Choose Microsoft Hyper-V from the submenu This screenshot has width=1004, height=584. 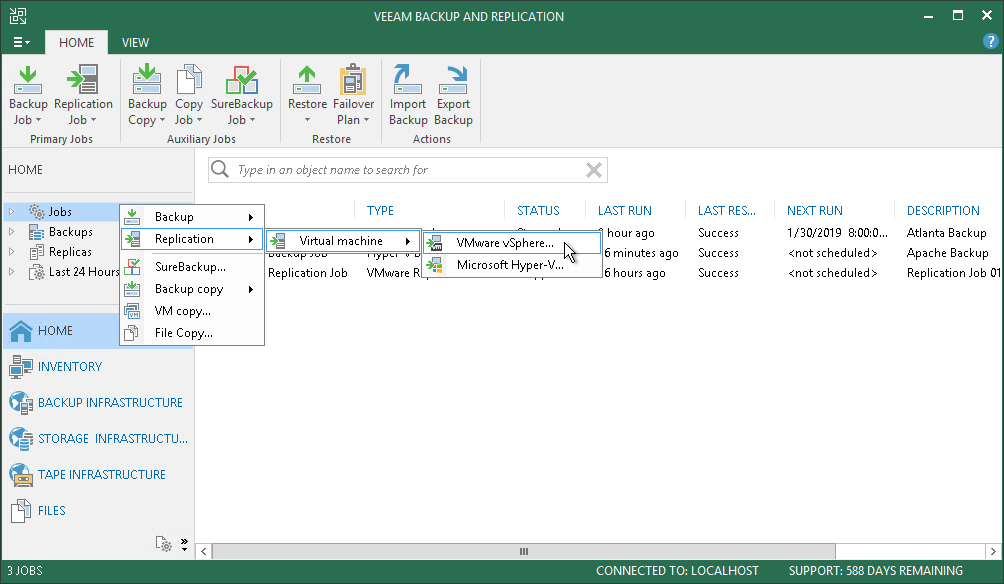(x=512, y=264)
